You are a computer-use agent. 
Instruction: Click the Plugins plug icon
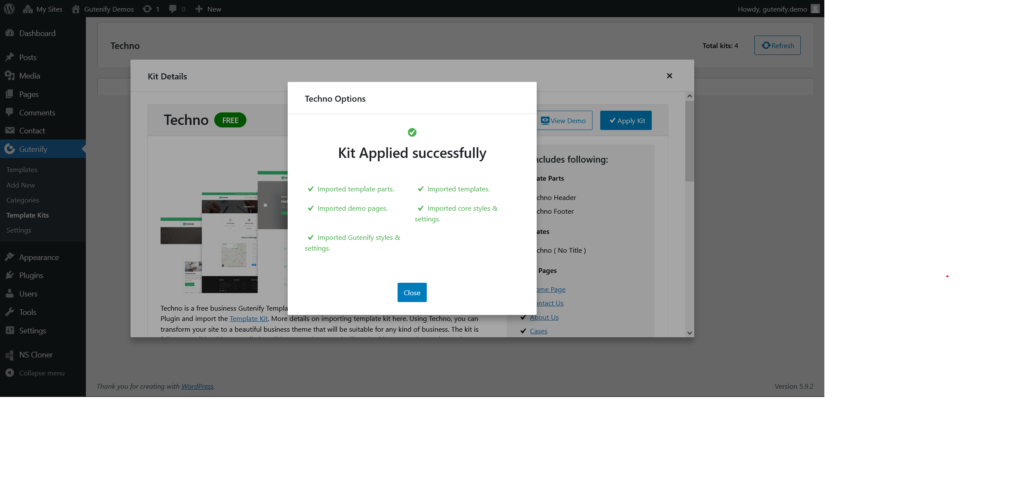coord(9,275)
